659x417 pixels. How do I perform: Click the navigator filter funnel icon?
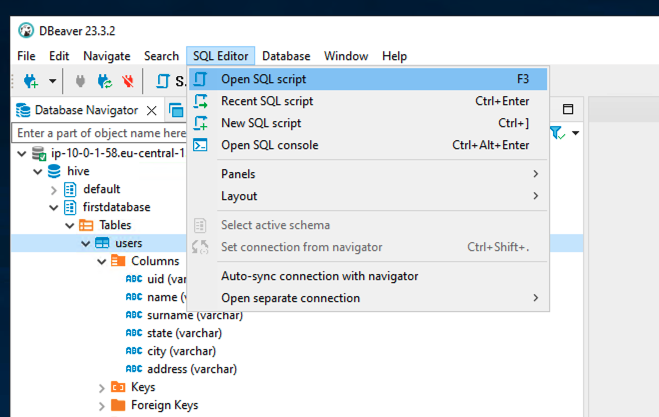pos(557,133)
